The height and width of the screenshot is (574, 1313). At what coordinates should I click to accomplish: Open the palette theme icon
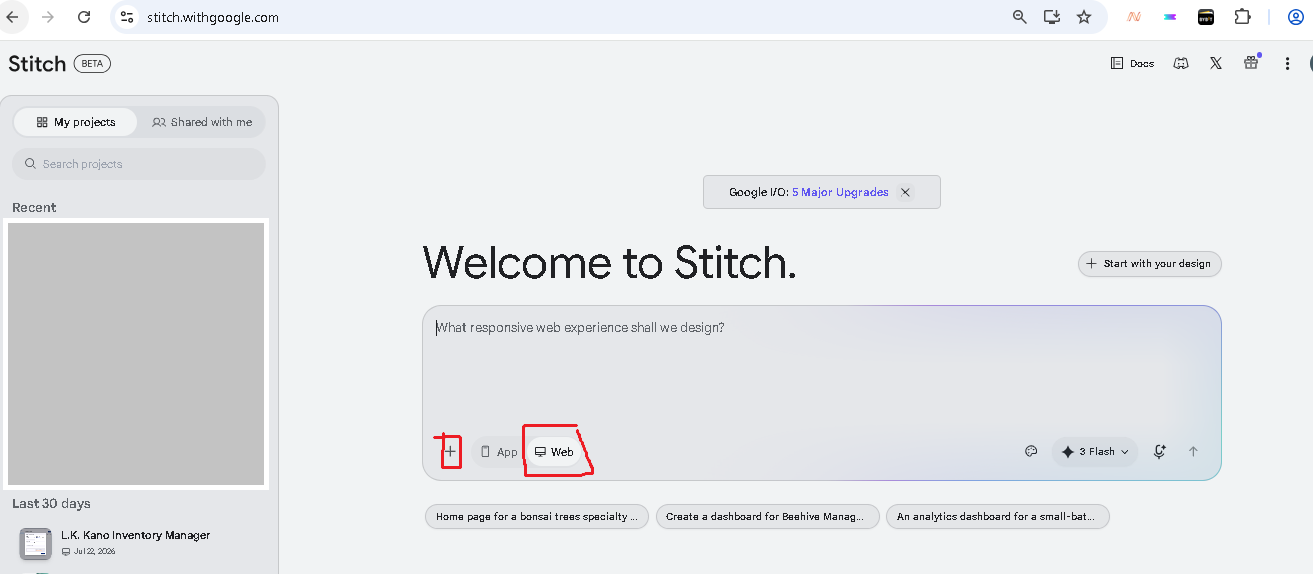pyautogui.click(x=1032, y=451)
